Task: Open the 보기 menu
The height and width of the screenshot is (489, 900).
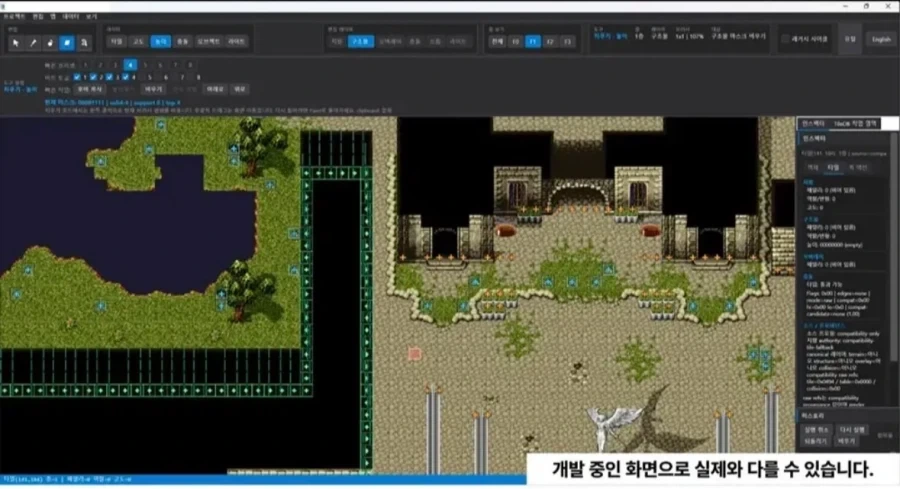Action: 92,17
